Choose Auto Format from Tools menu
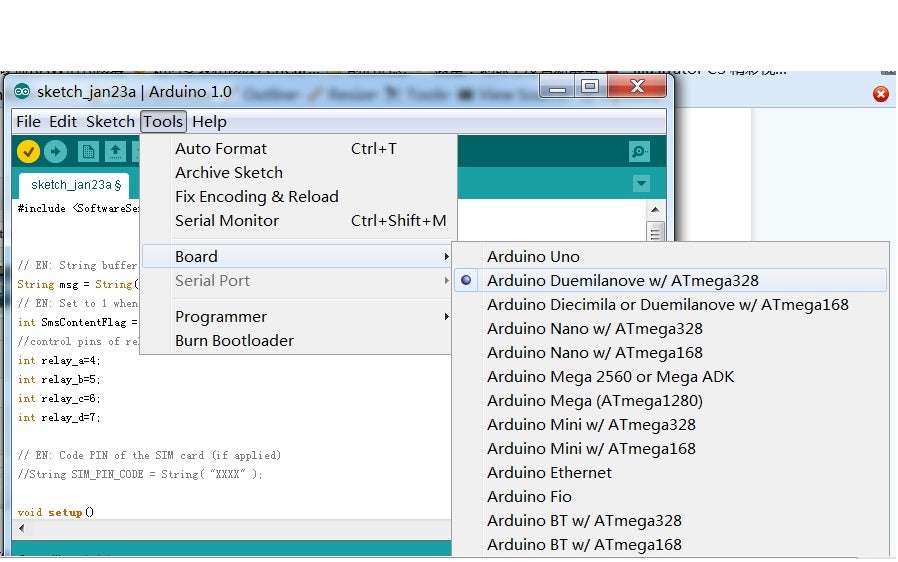 pos(296,149)
